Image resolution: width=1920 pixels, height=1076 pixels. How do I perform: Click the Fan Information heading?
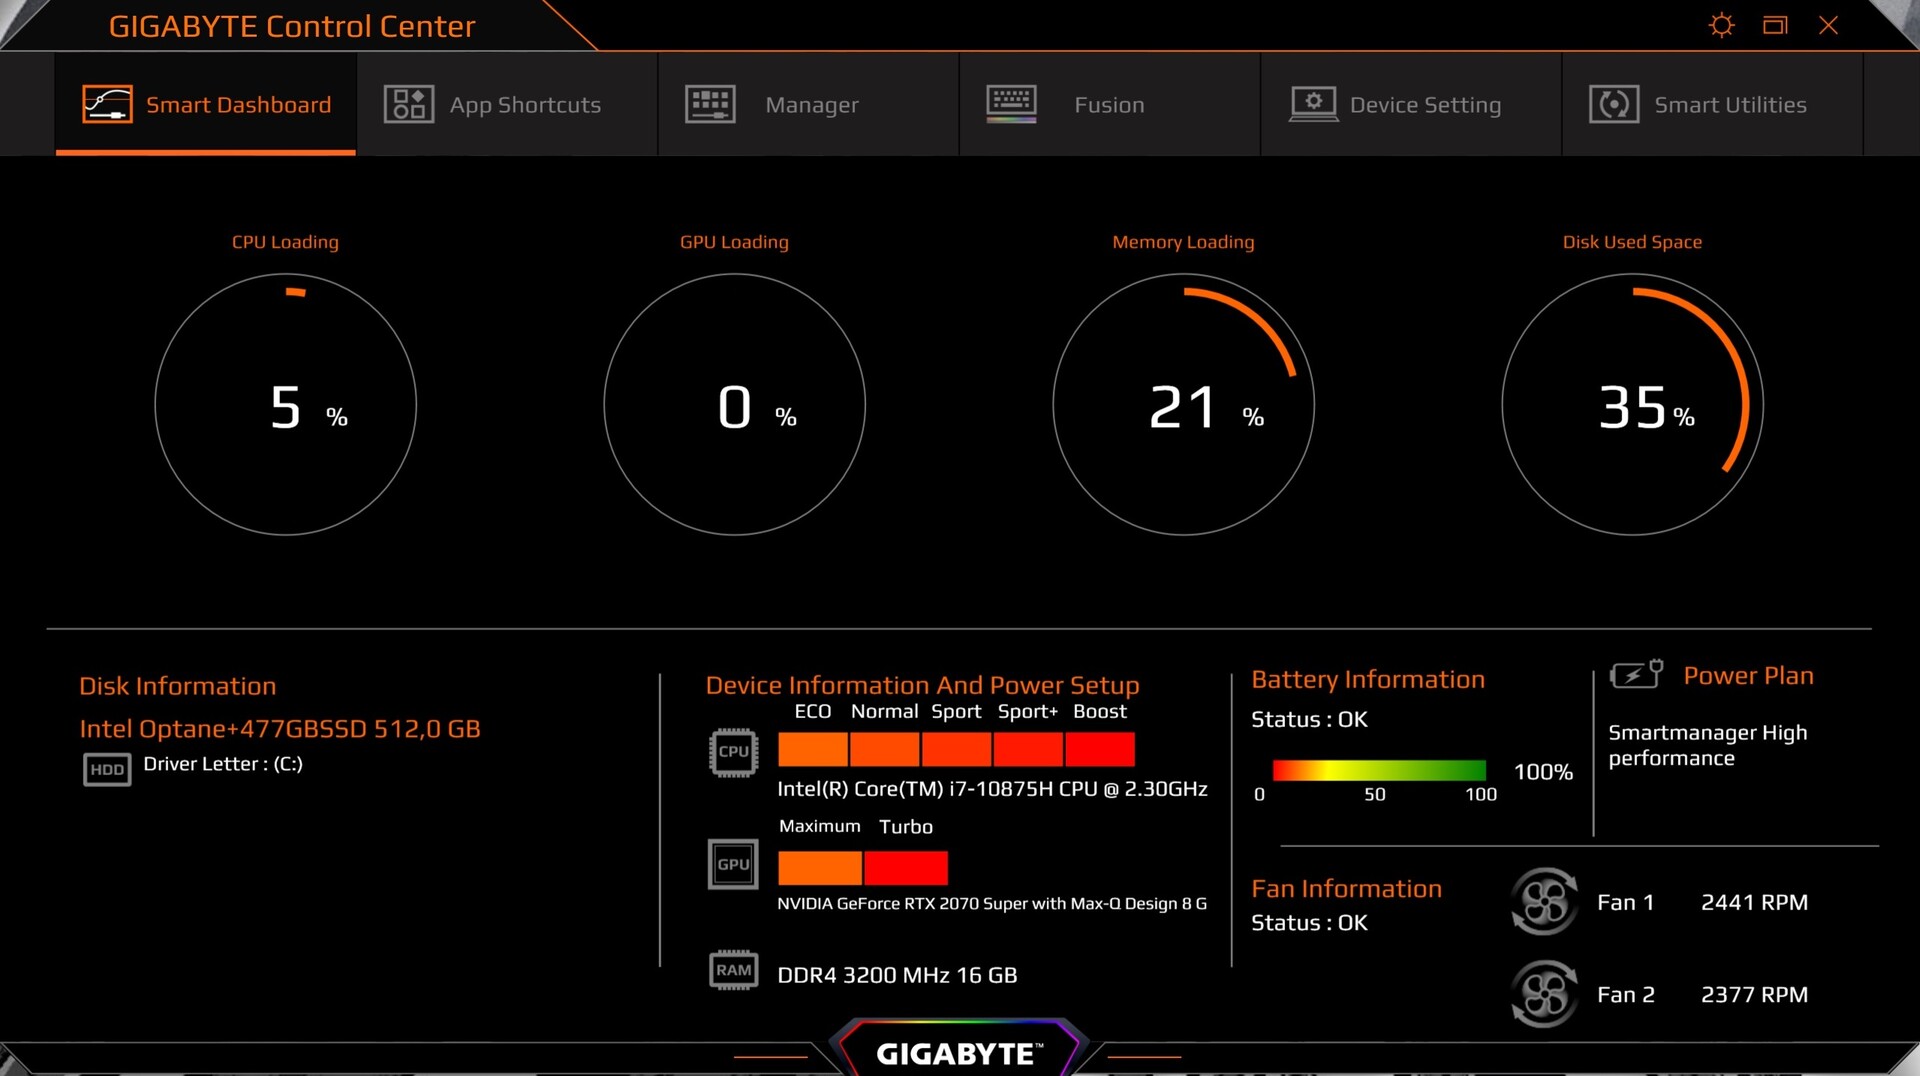point(1346,889)
